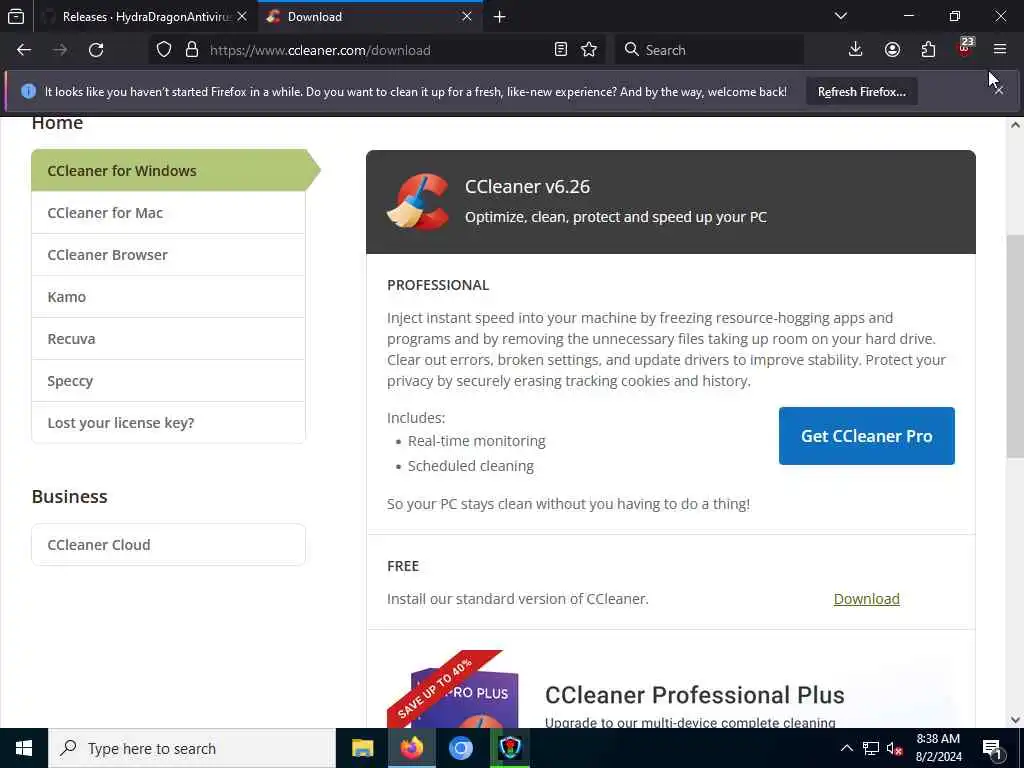
Task: Open CCleaner Cloud business item
Action: 168,545
